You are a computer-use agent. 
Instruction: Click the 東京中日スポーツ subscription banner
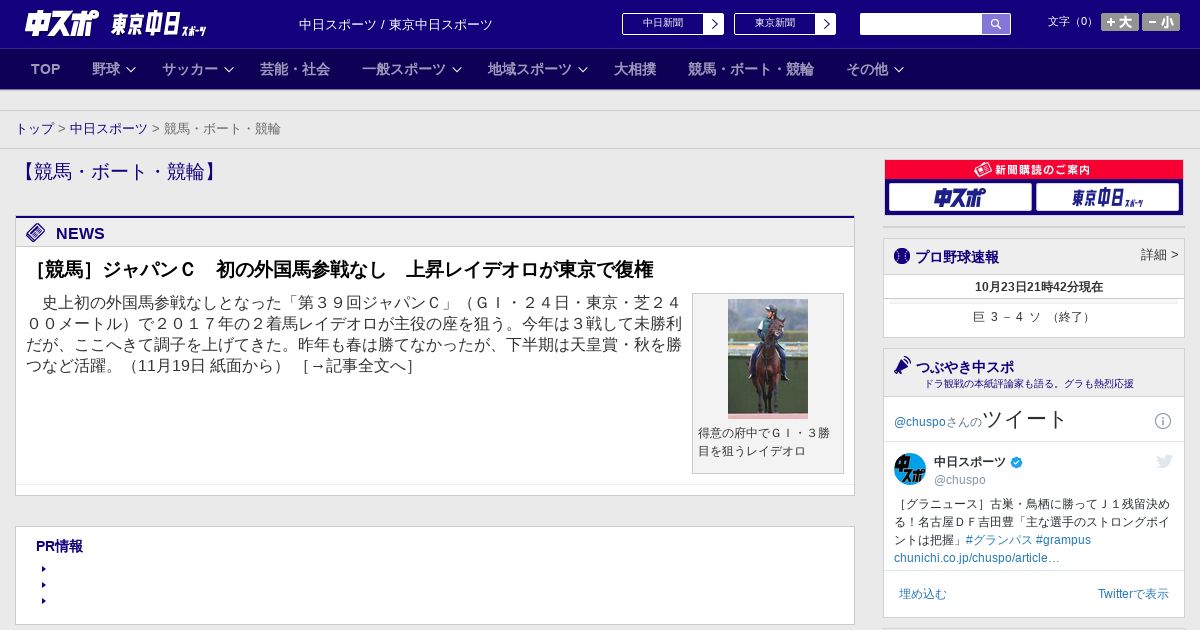pos(1107,197)
